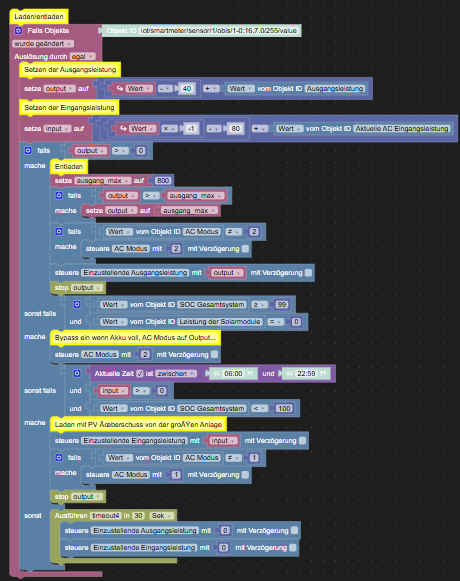Select Objekt ID Leistung der Solarmodule field
This screenshot has height=581, width=460.
220,322
